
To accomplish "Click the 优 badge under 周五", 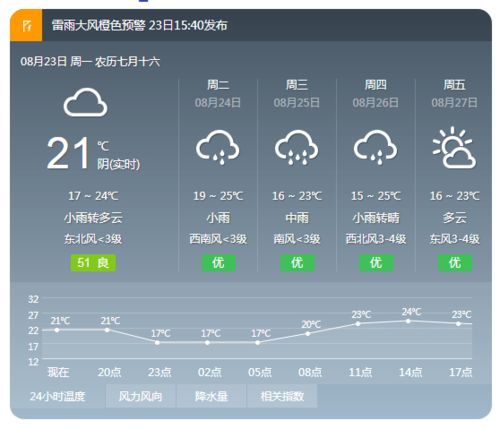I will point(455,263).
